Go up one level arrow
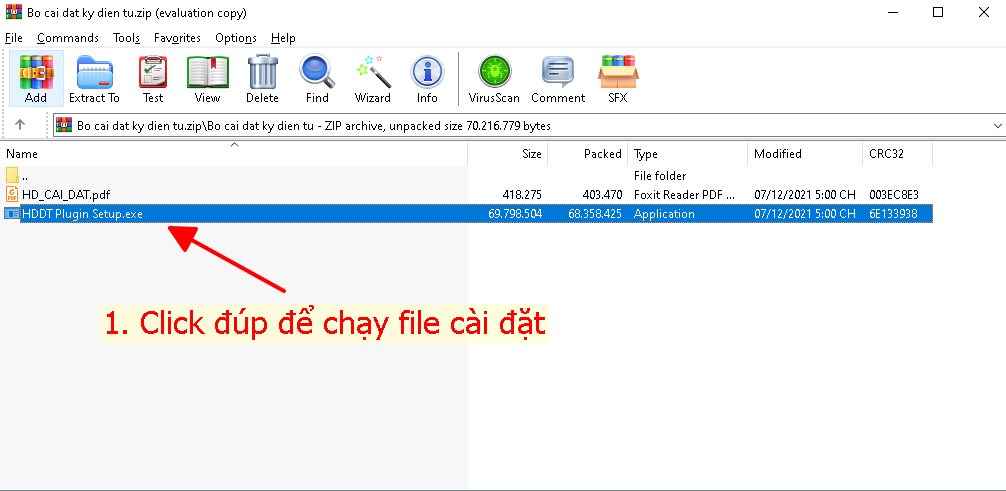Image resolution: width=1006 pixels, height=491 pixels. 20,125
